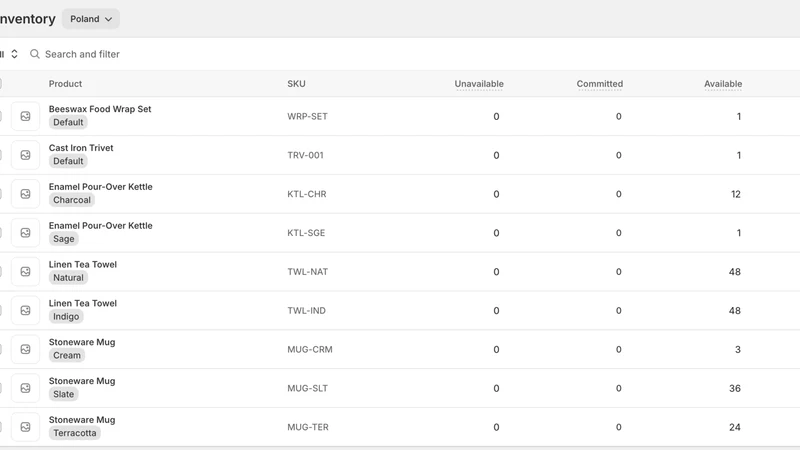
Task: Click SKU KTL-CHR
Action: coord(307,194)
